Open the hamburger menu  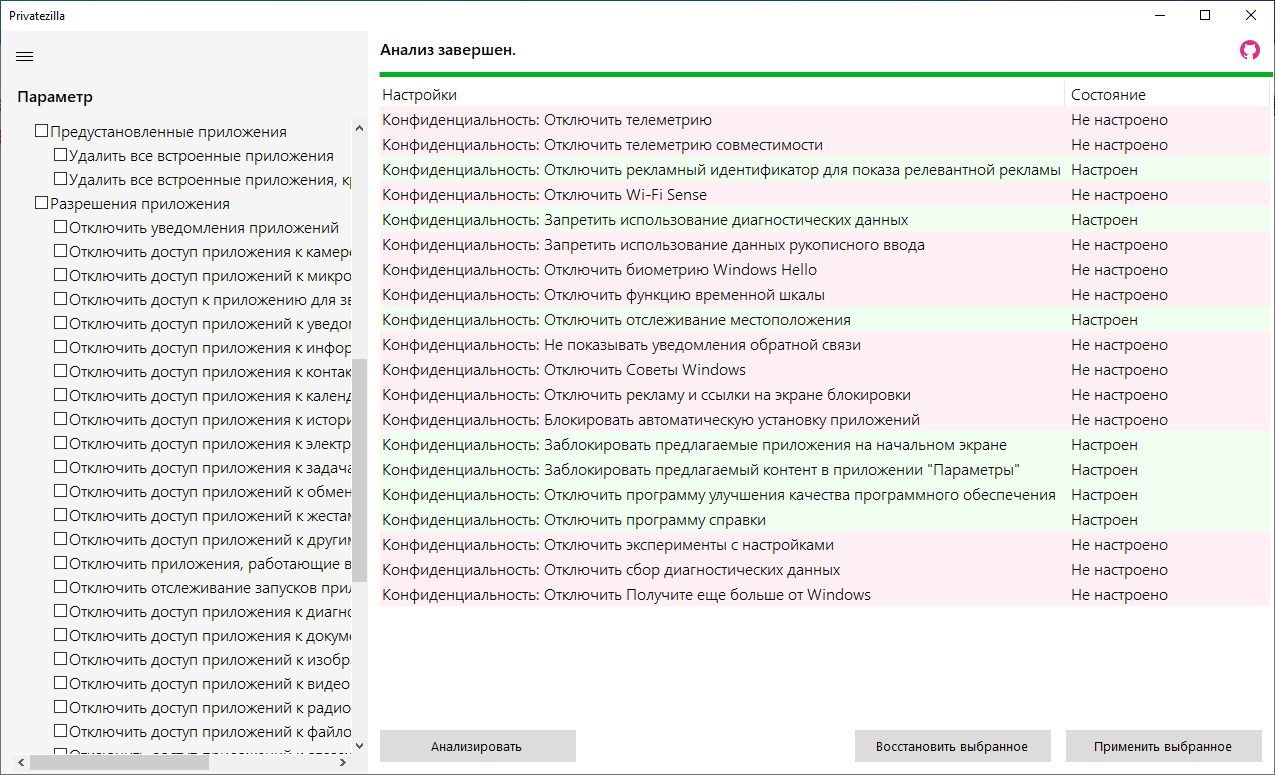coord(25,56)
